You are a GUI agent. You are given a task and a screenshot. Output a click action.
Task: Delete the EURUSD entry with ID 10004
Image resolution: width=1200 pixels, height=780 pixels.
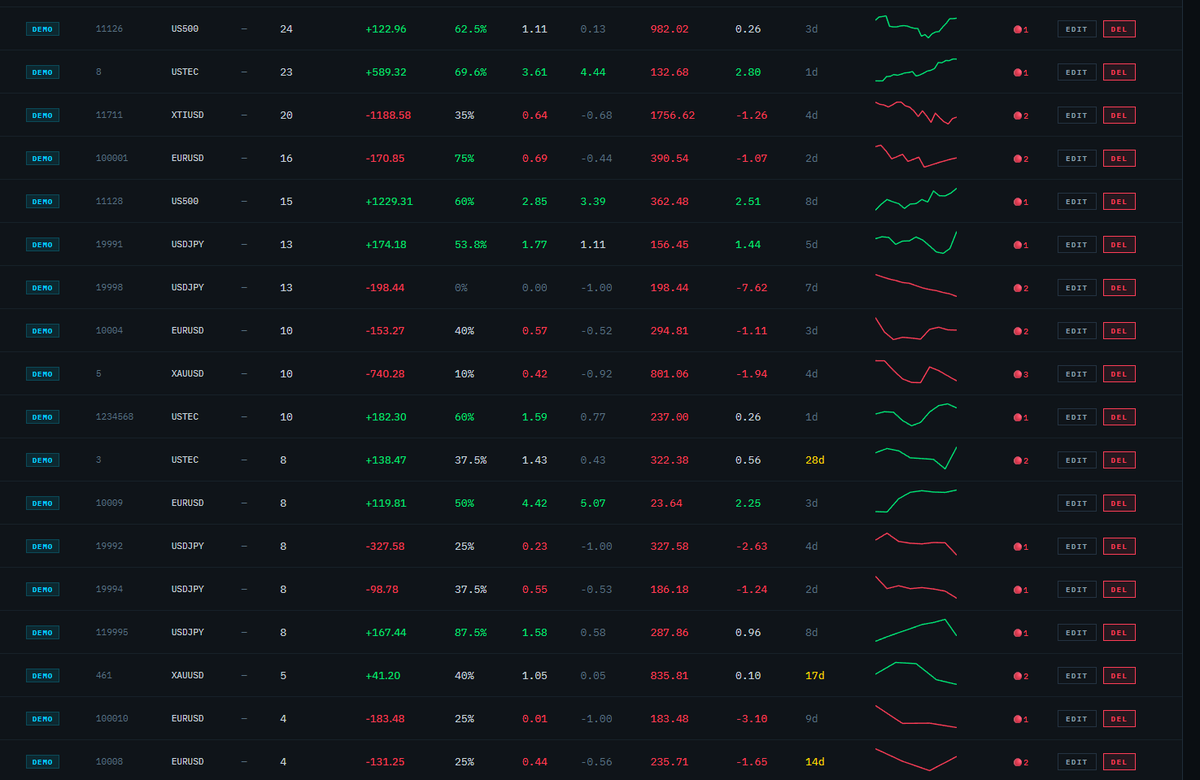pyautogui.click(x=1119, y=330)
